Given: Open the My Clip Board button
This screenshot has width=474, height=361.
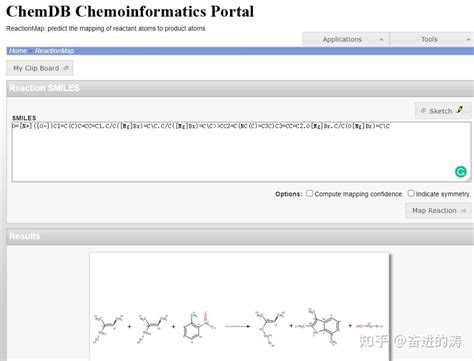Looking at the screenshot, I should point(40,68).
